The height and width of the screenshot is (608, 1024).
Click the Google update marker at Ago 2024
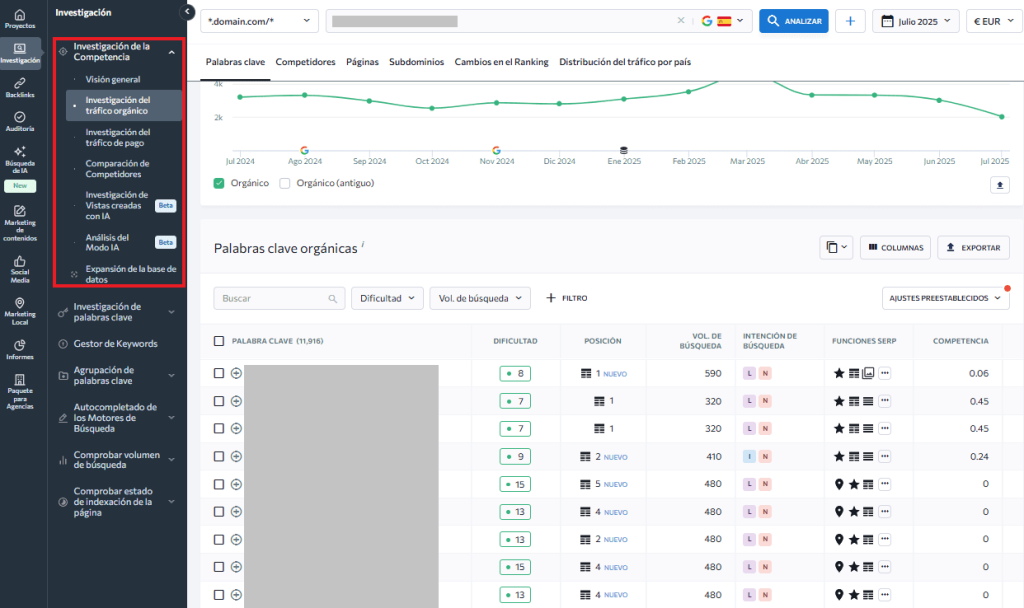304,150
